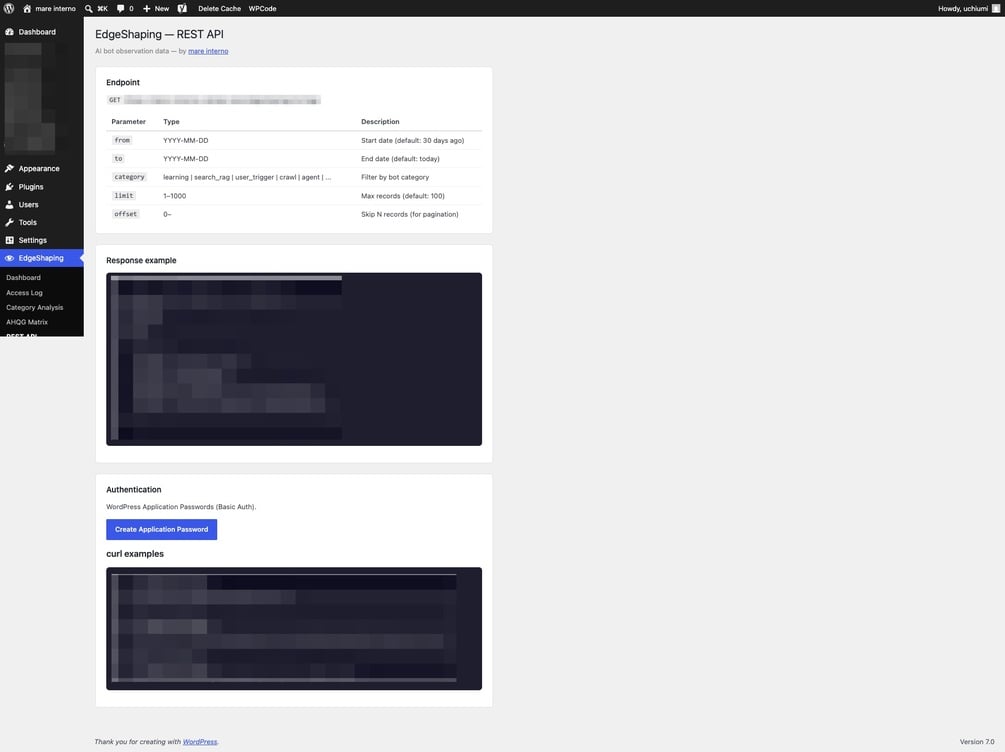
Task: Open the WPCode admin bar menu
Action: pyautogui.click(x=262, y=8)
